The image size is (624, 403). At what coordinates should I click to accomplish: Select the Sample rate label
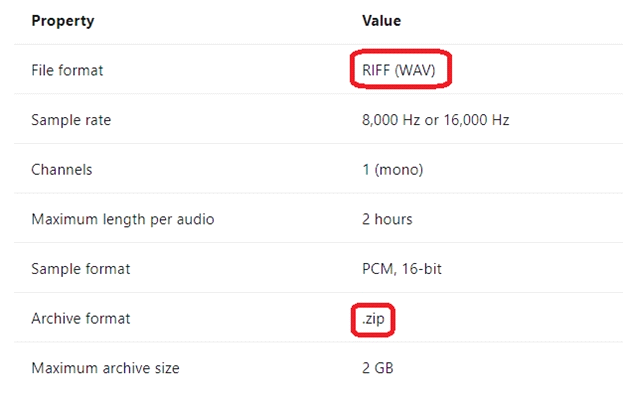(71, 120)
